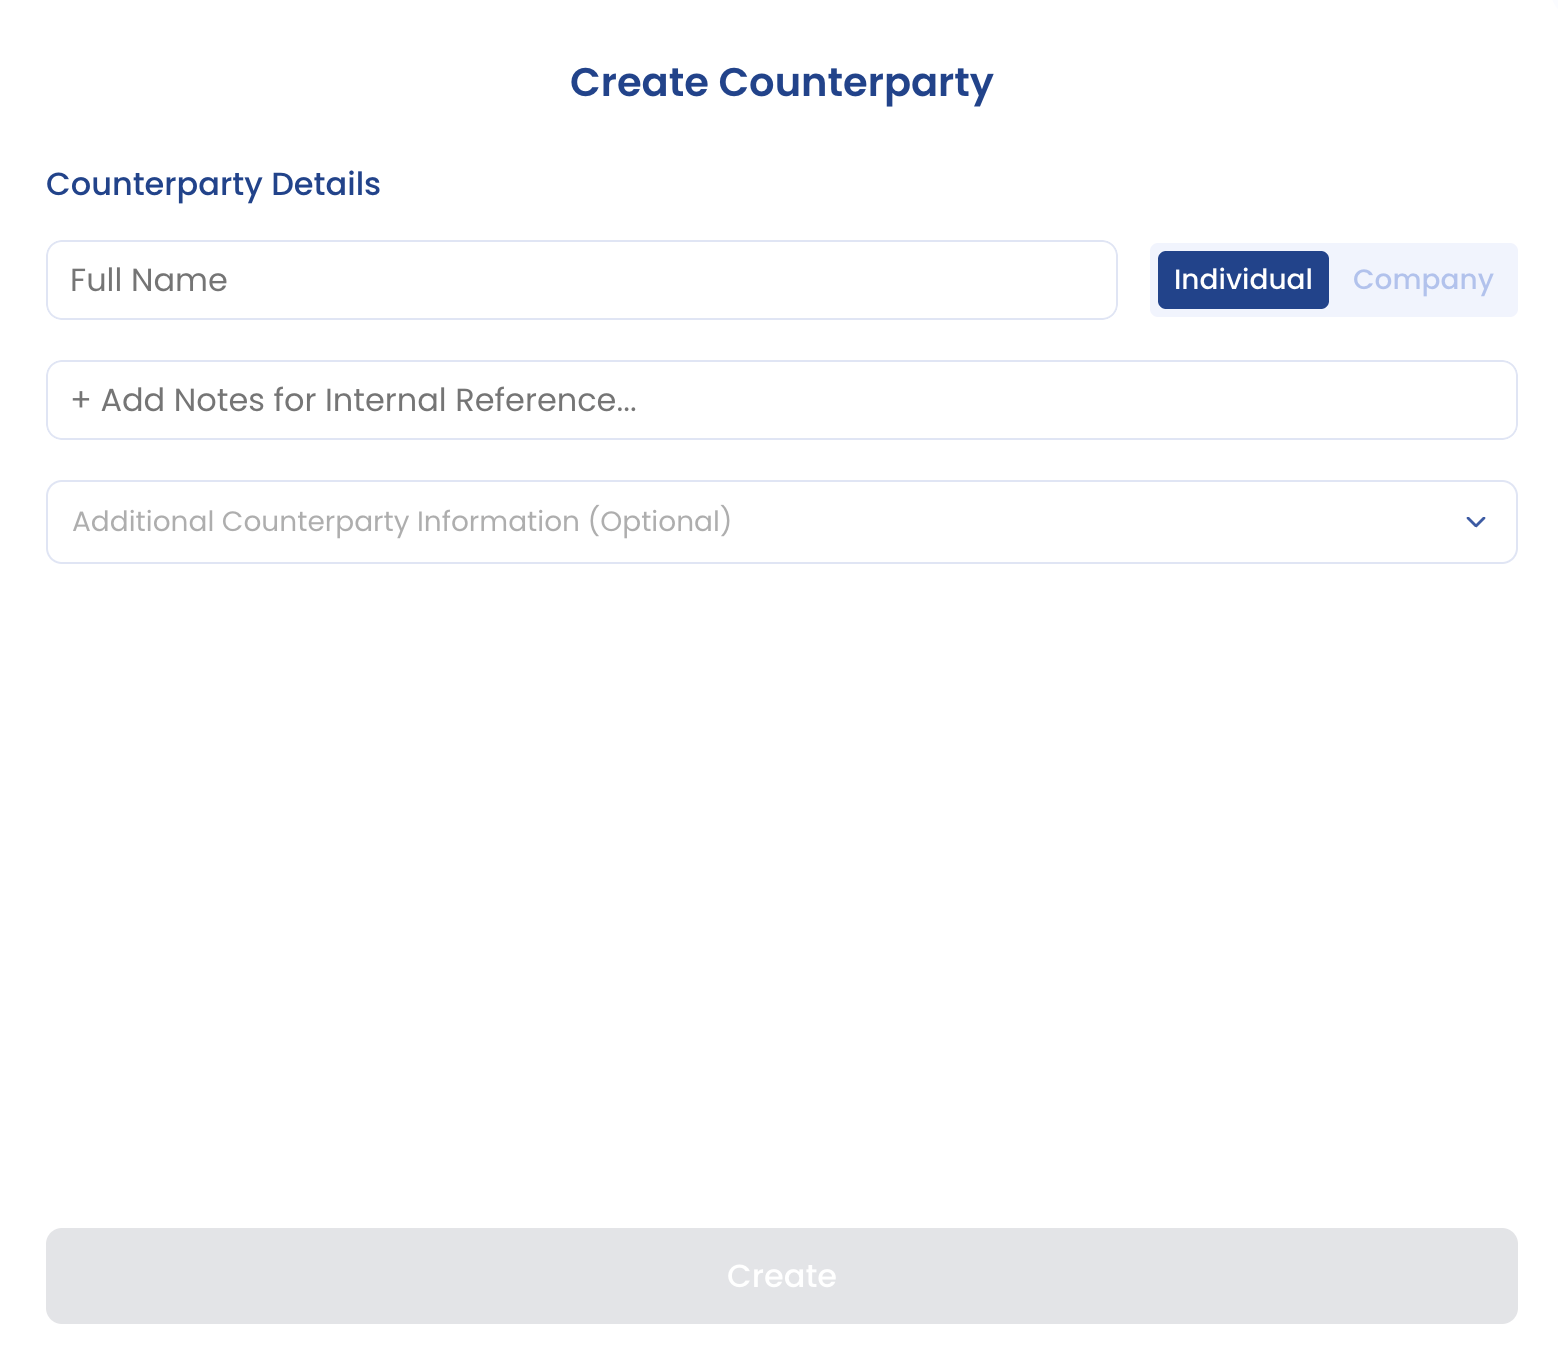Viewport: 1558px width, 1362px height.
Task: Click the chevron arrow in Additional Information
Action: tap(1475, 522)
